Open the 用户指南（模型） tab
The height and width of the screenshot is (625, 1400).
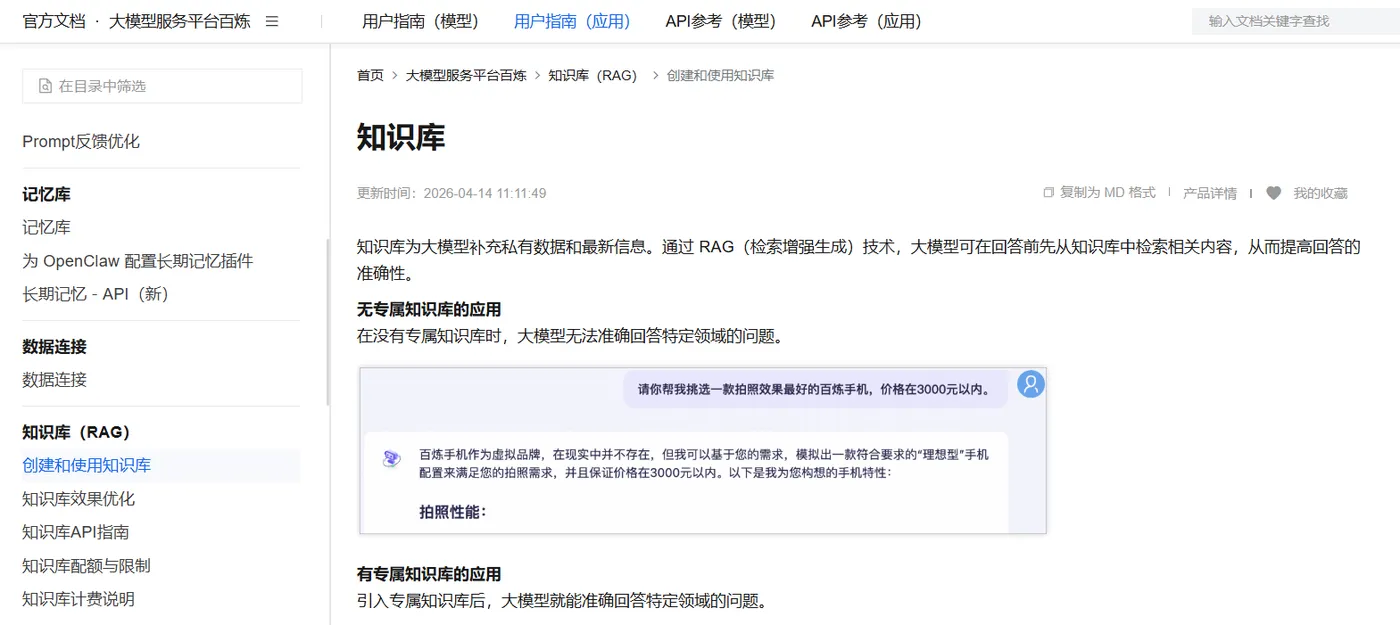[x=420, y=21]
